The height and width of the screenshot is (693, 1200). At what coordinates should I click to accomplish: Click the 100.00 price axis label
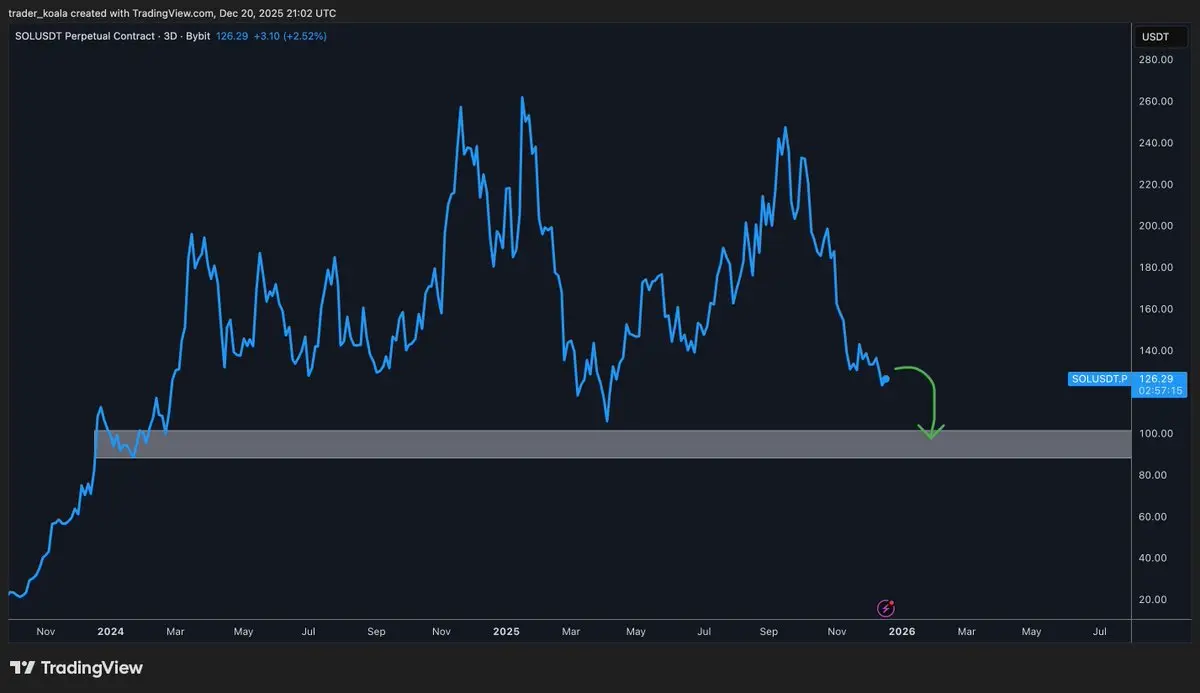click(x=1155, y=434)
